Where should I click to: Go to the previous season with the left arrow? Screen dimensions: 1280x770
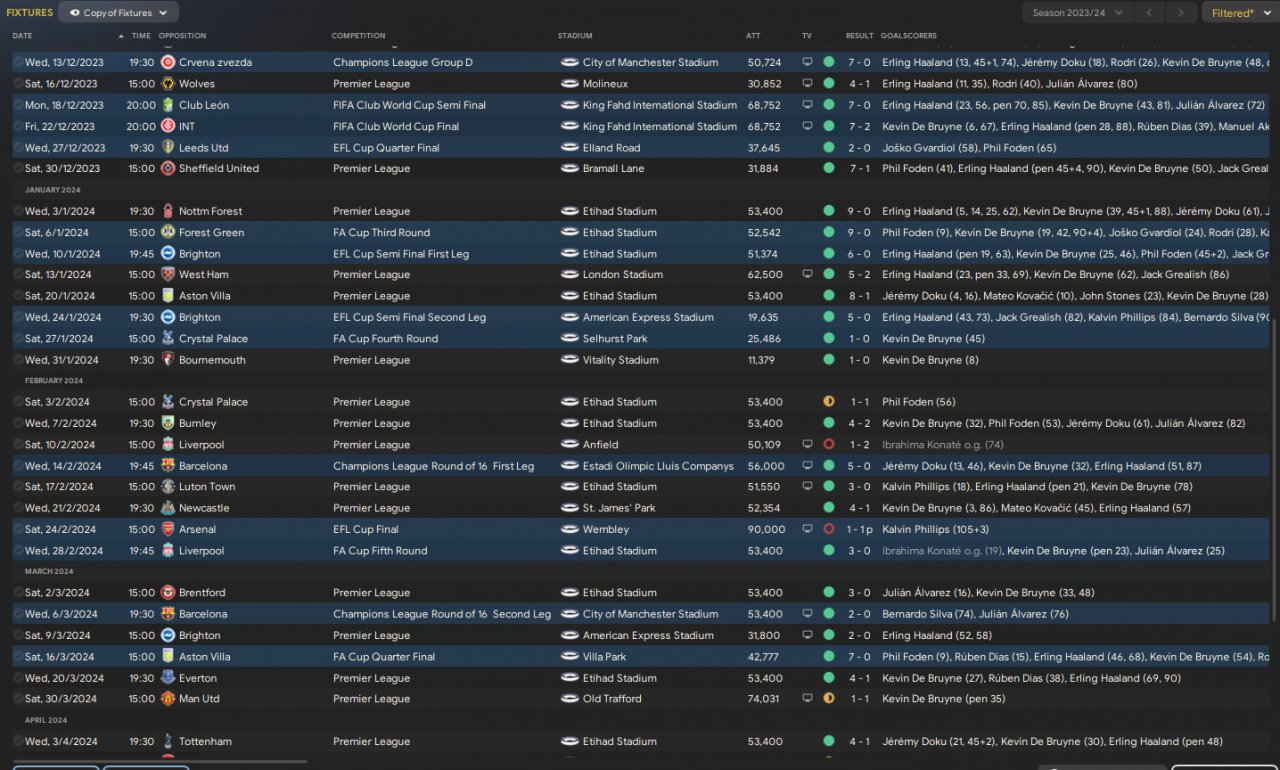pyautogui.click(x=1149, y=13)
